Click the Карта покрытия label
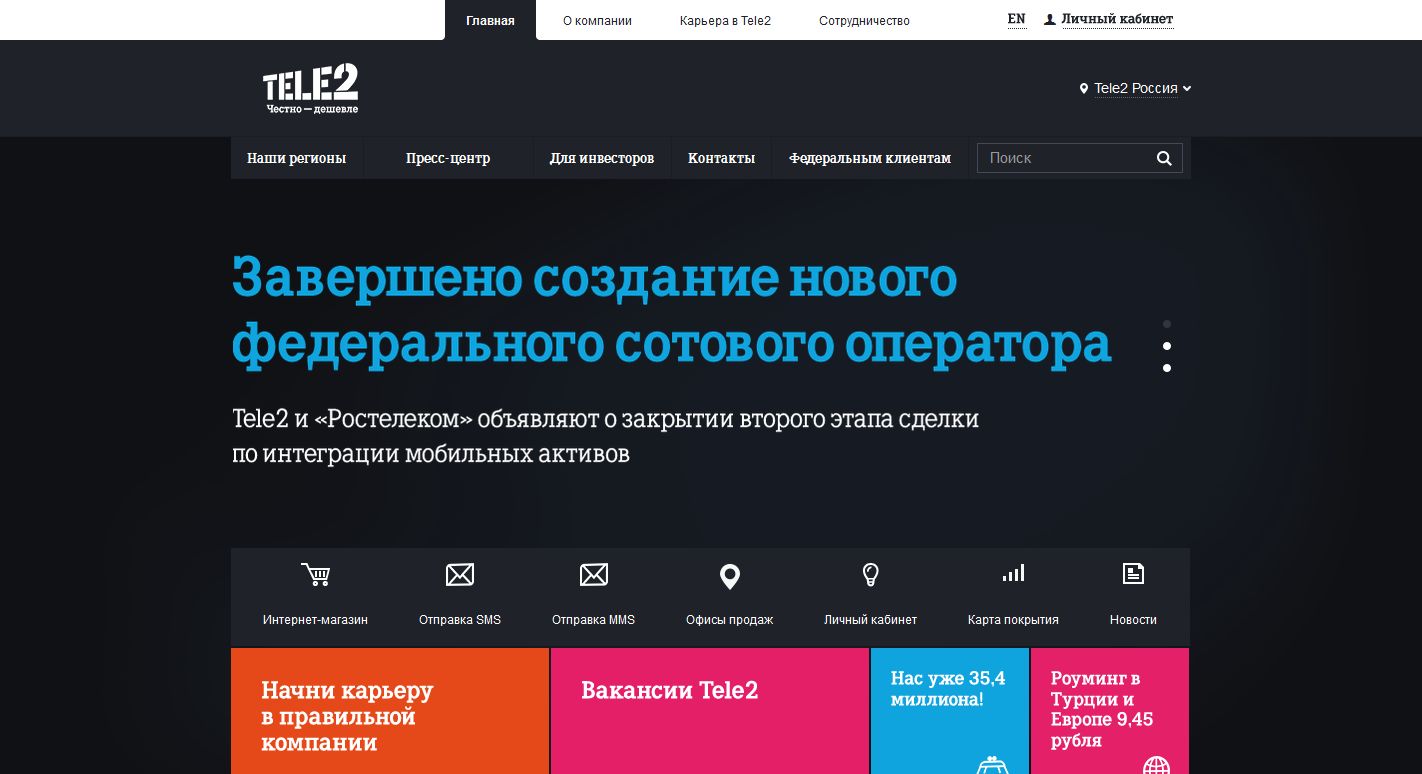 (1013, 620)
